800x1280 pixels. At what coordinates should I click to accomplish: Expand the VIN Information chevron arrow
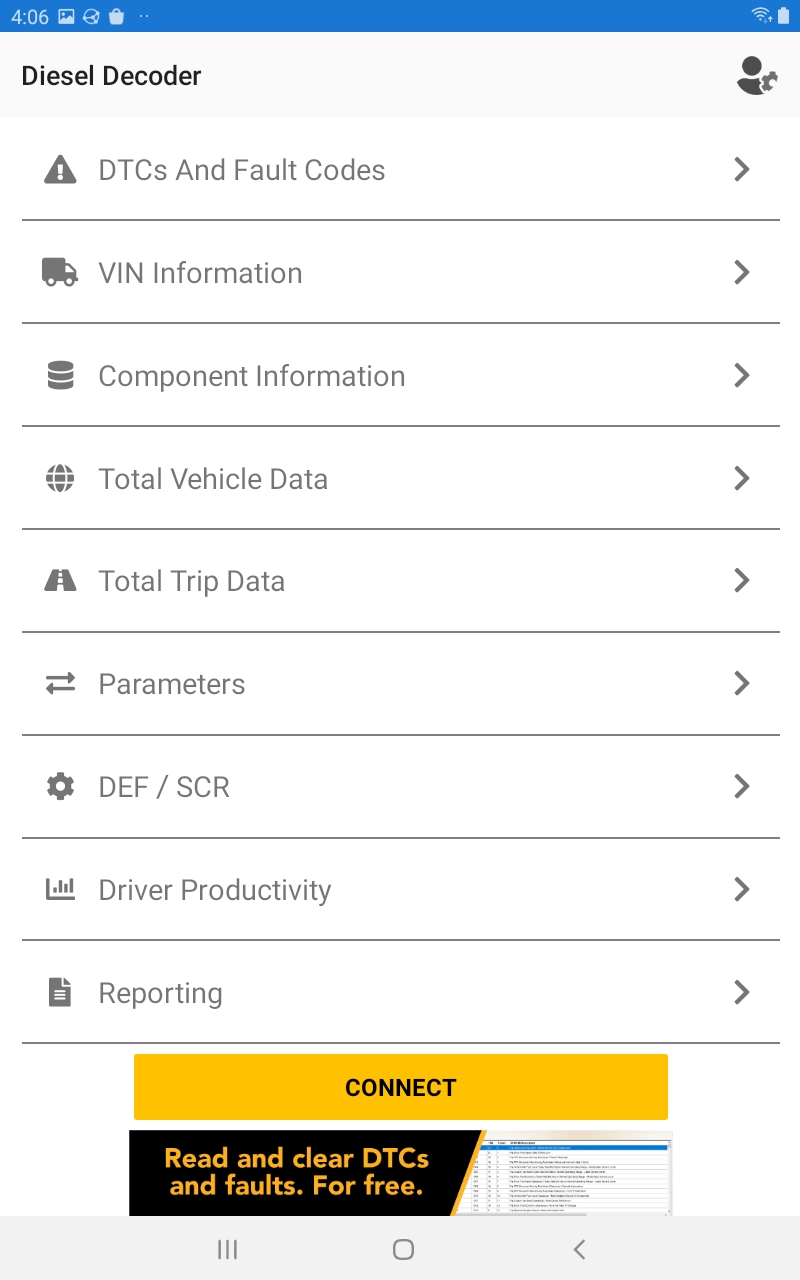[x=742, y=273]
